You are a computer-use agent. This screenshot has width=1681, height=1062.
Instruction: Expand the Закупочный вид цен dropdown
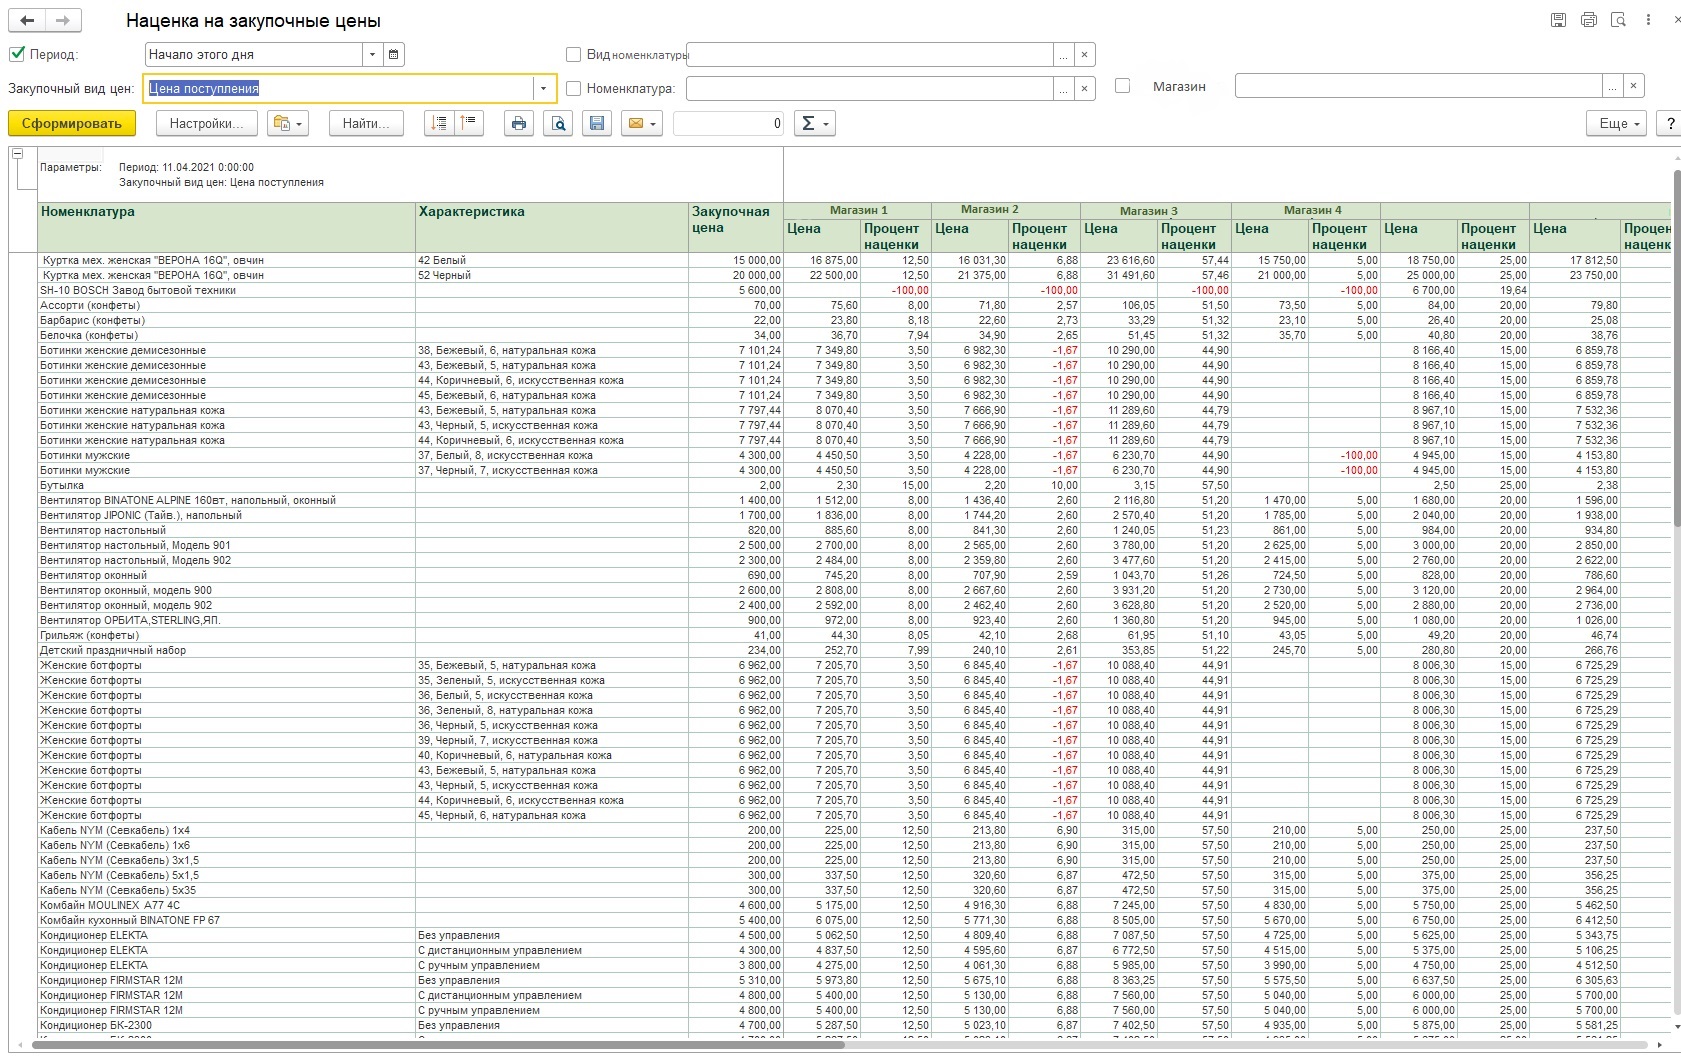click(544, 89)
